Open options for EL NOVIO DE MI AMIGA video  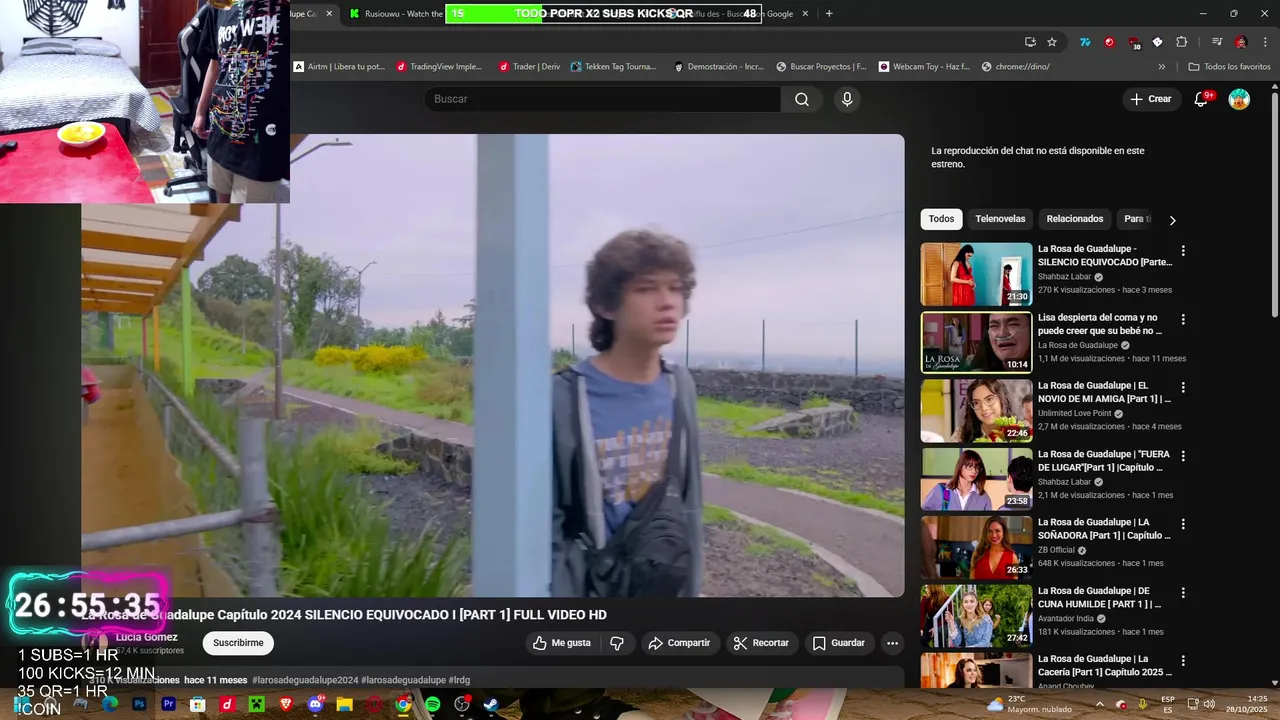(x=1183, y=388)
